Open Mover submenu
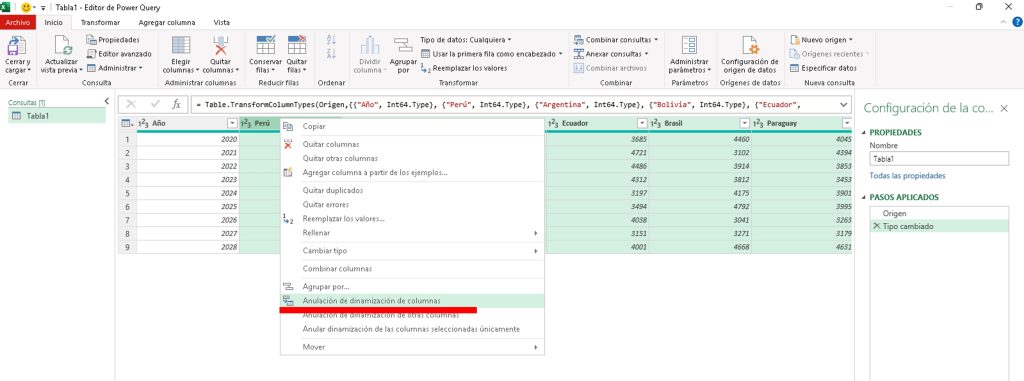The width and height of the screenshot is (1024, 381). pos(412,347)
